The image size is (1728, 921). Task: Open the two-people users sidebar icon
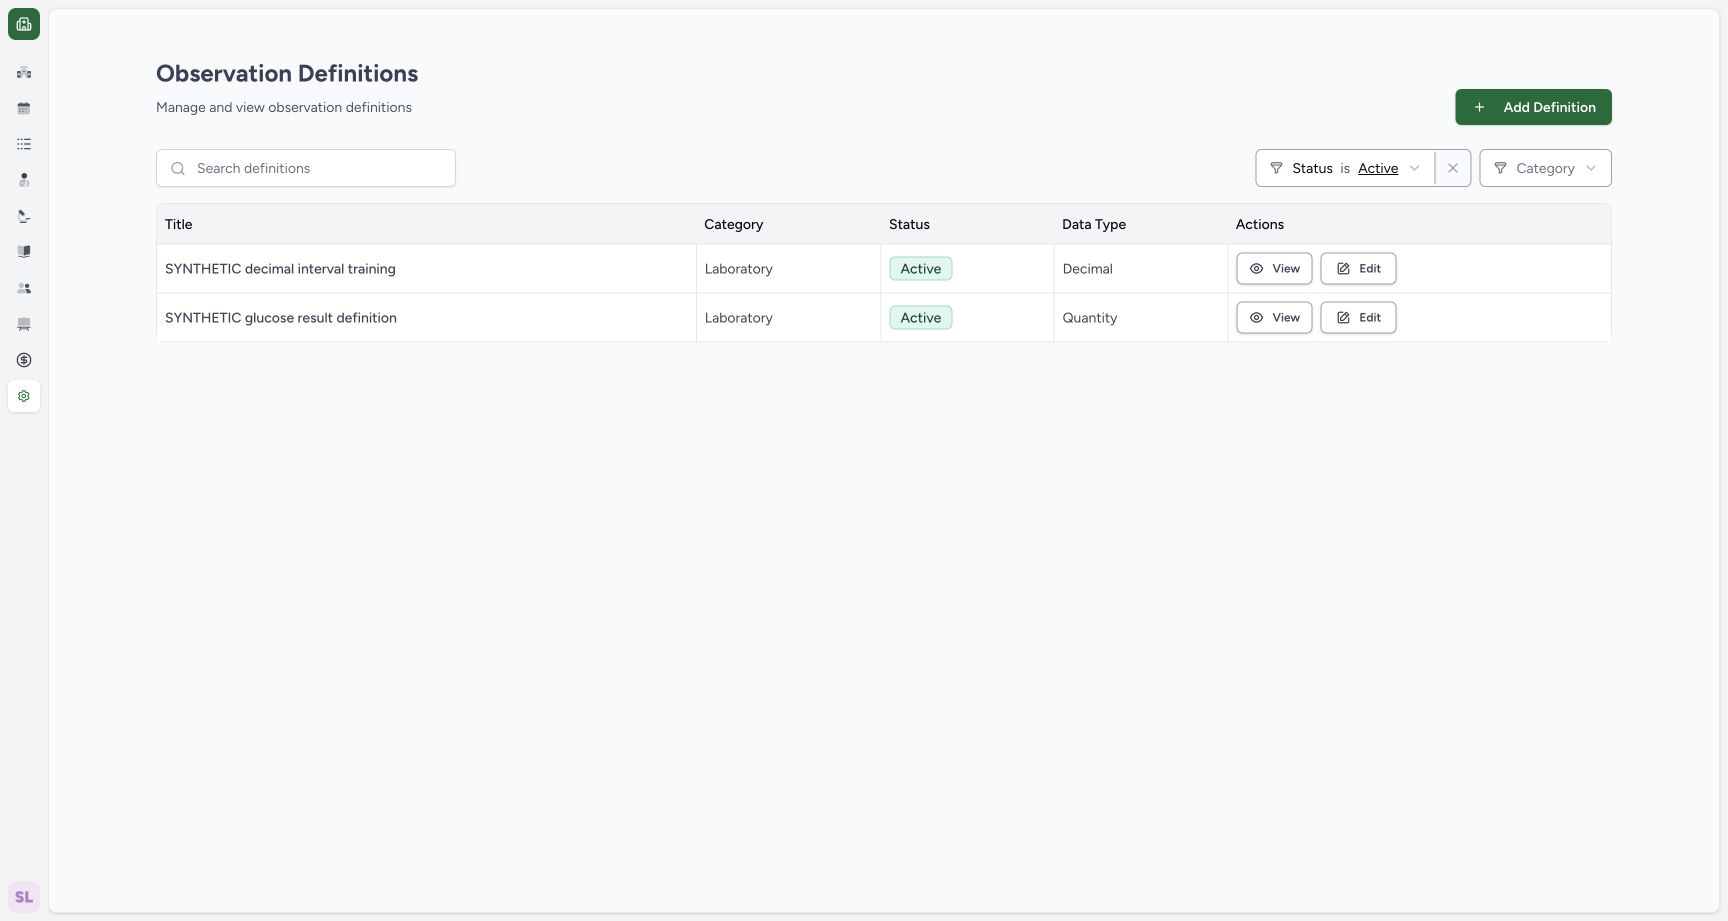coord(24,288)
